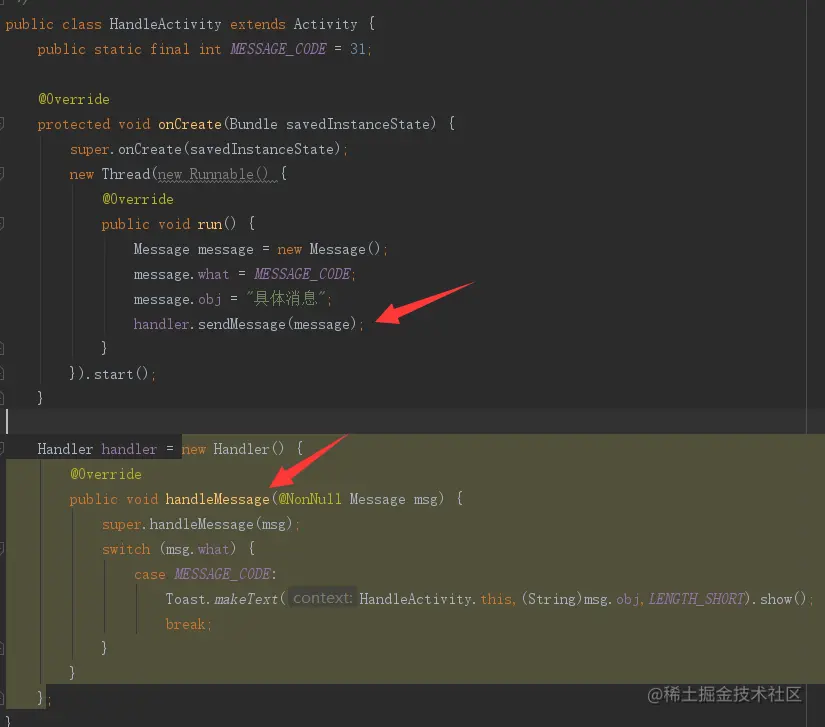Click the run method name

pyautogui.click(x=209, y=224)
